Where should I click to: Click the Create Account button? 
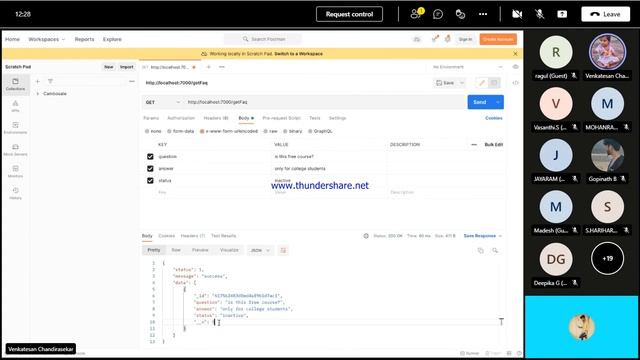click(498, 39)
